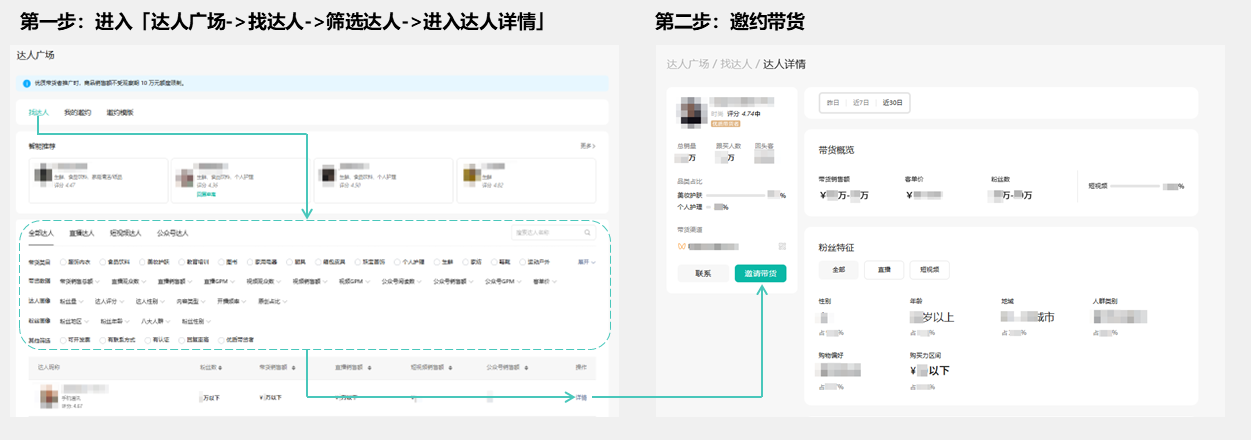Switch to the 邀约模板 tab

[x=120, y=112]
